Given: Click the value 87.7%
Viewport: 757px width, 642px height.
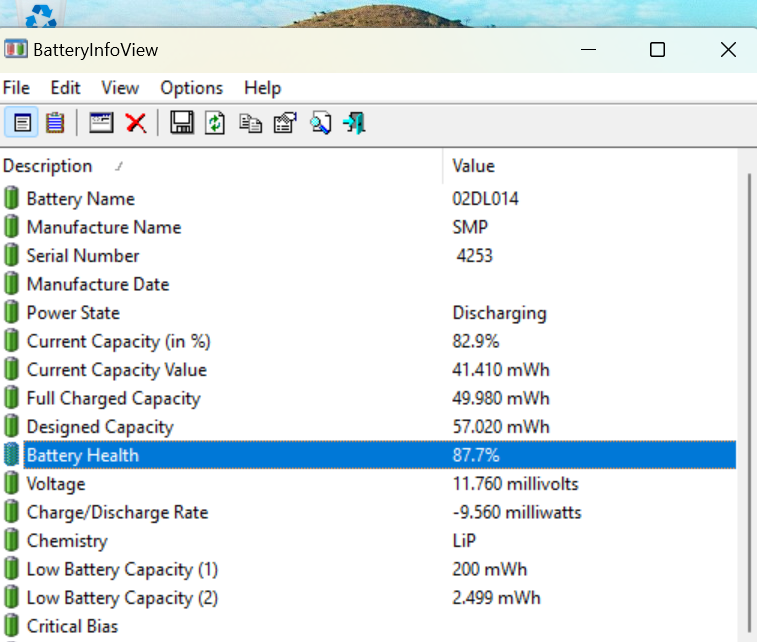Looking at the screenshot, I should (x=476, y=455).
